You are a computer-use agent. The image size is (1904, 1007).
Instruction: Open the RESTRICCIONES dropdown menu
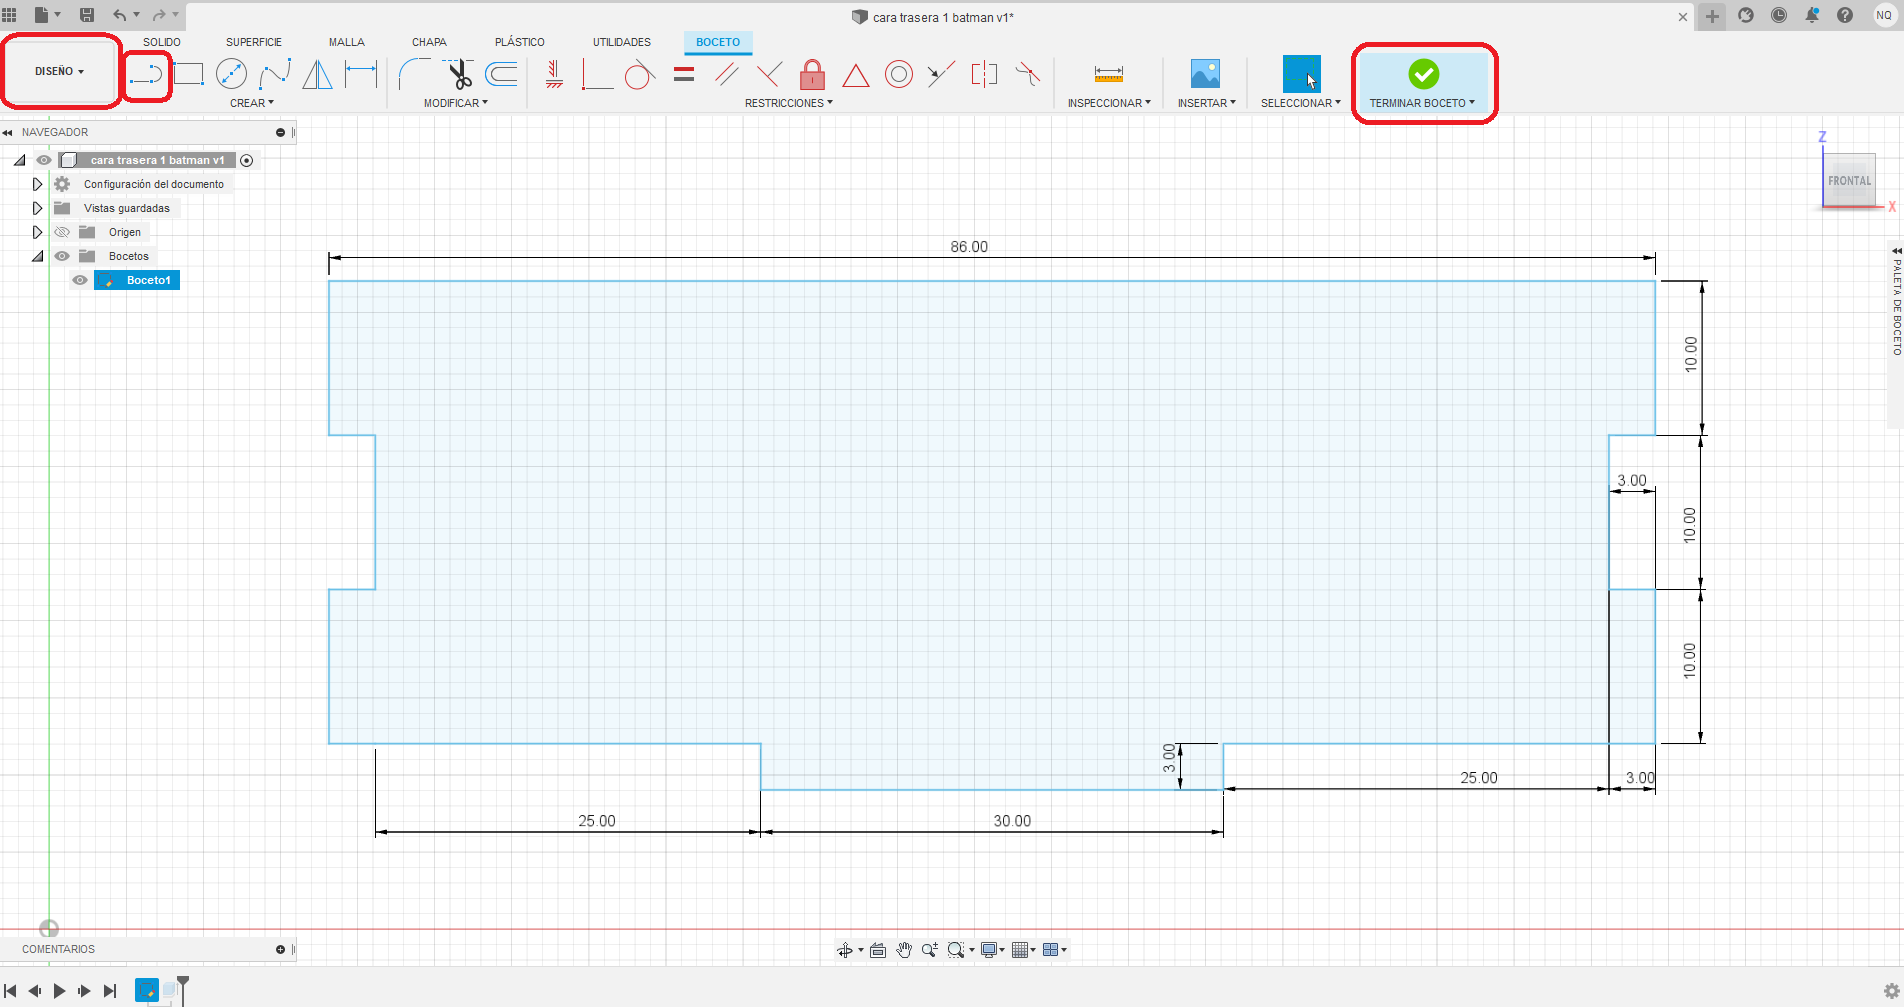pos(789,103)
